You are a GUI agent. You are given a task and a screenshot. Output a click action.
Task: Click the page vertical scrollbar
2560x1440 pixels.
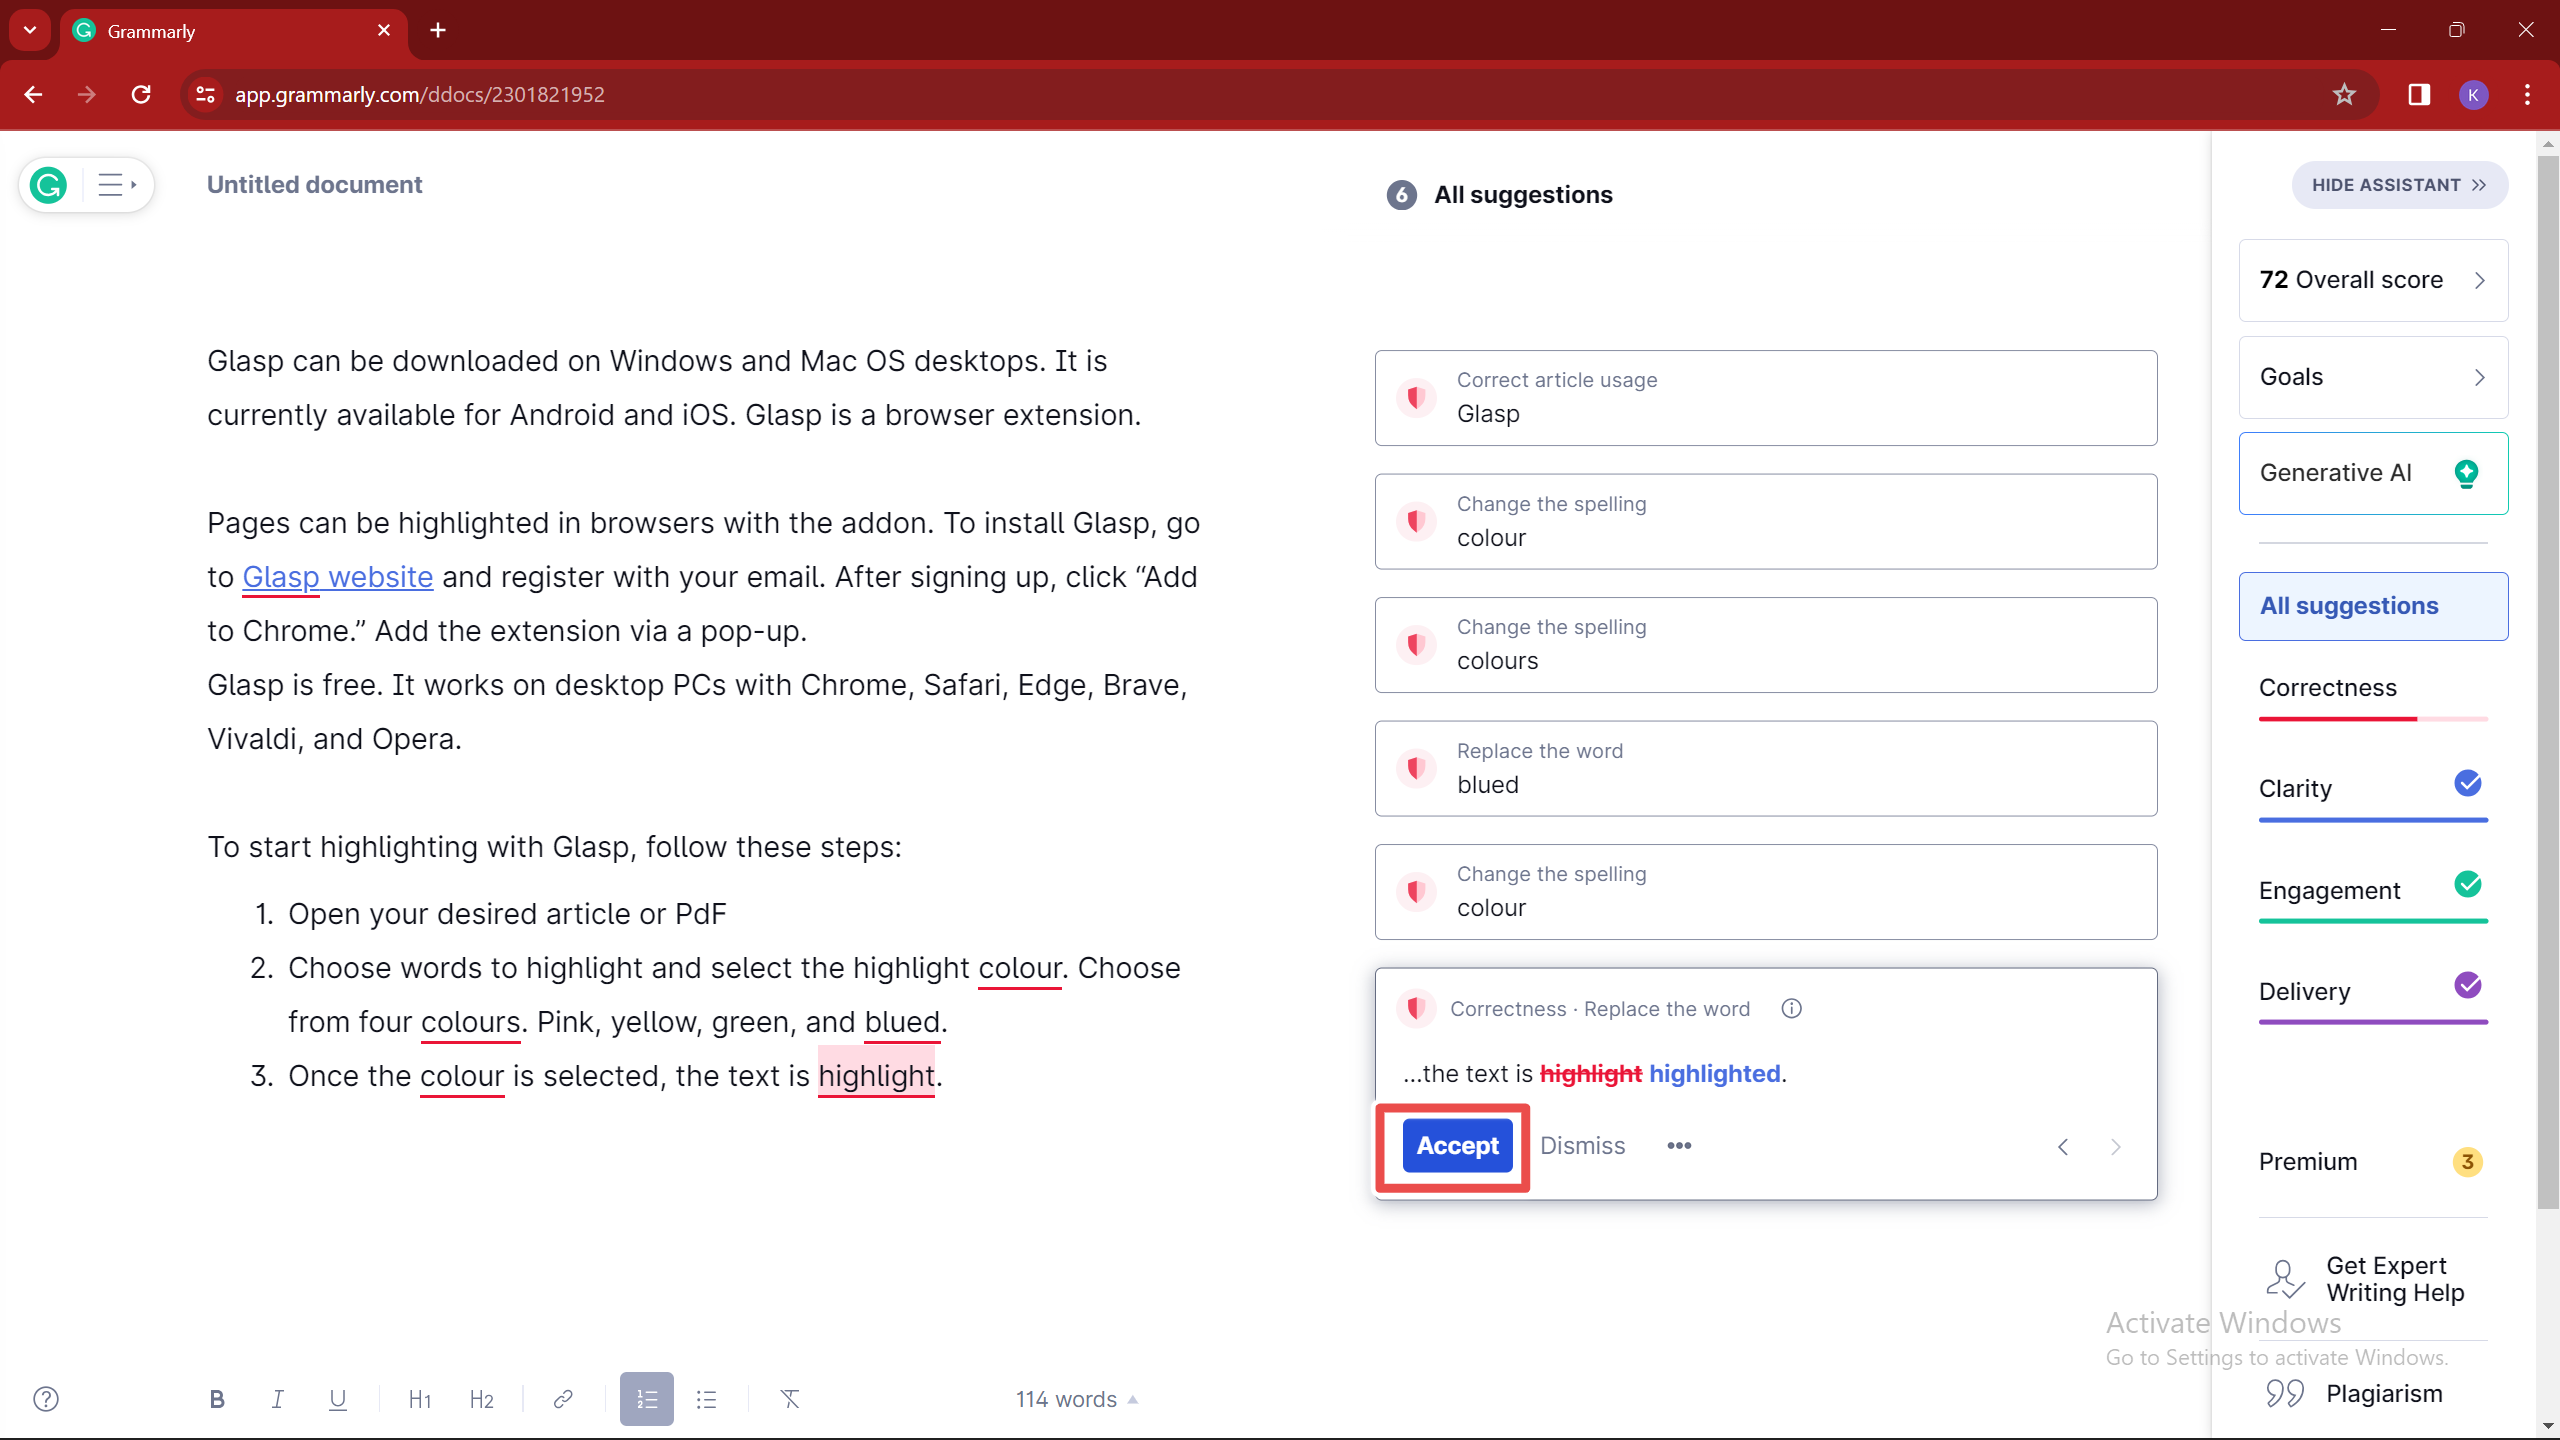(2548, 680)
